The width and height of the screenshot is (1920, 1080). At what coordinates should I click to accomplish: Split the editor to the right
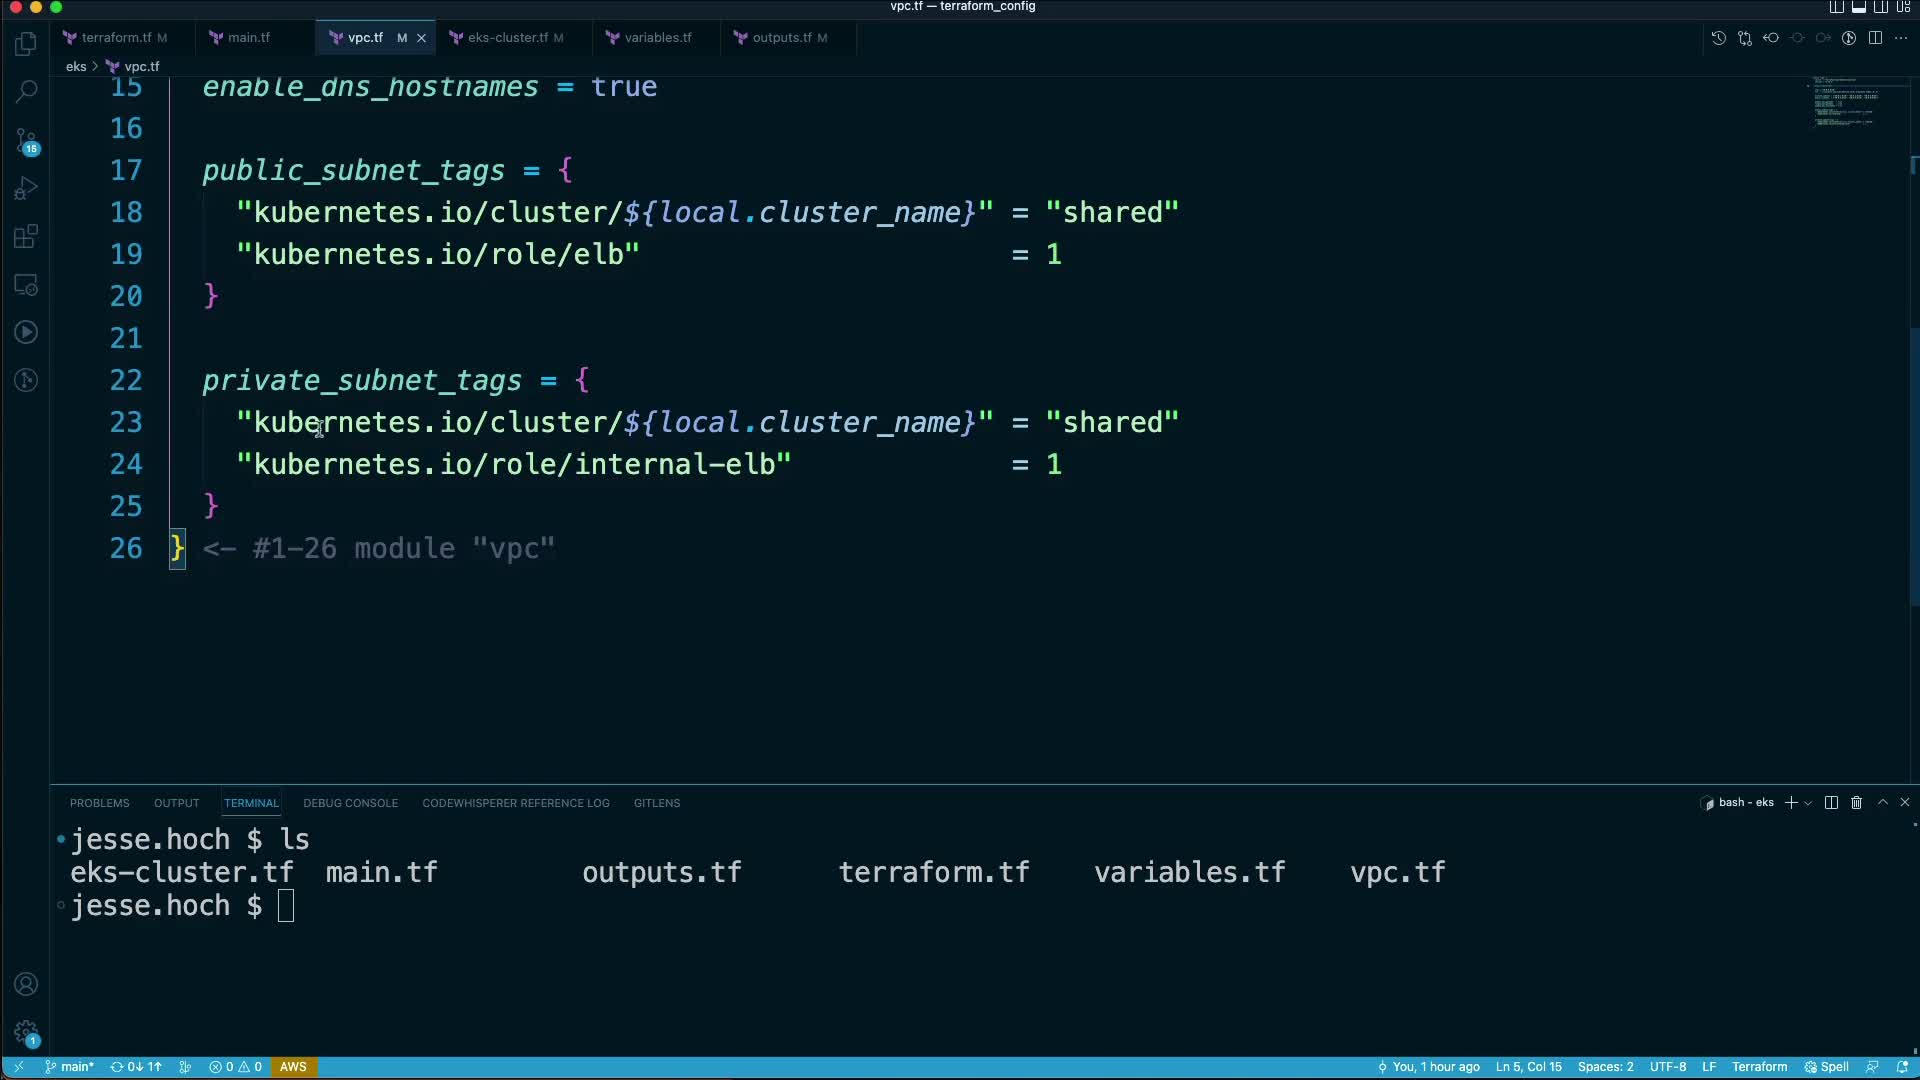point(1875,38)
